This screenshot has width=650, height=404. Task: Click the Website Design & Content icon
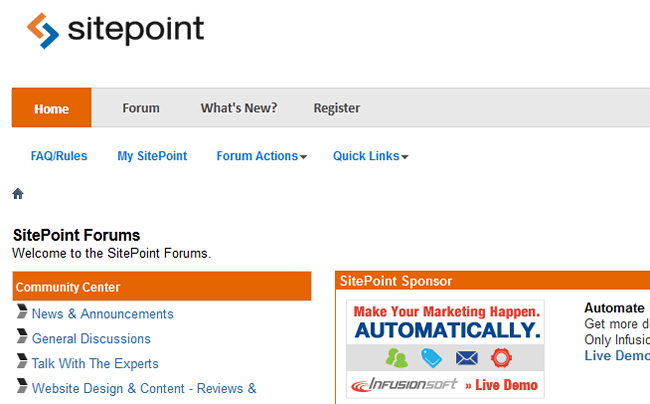tap(22, 387)
